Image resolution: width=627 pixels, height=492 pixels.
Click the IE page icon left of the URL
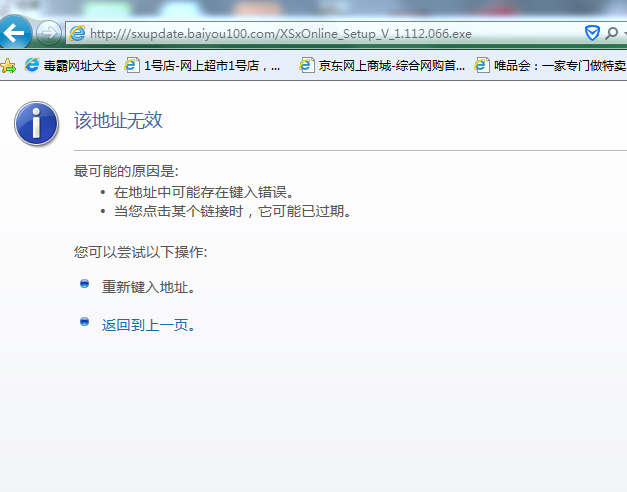[x=77, y=33]
